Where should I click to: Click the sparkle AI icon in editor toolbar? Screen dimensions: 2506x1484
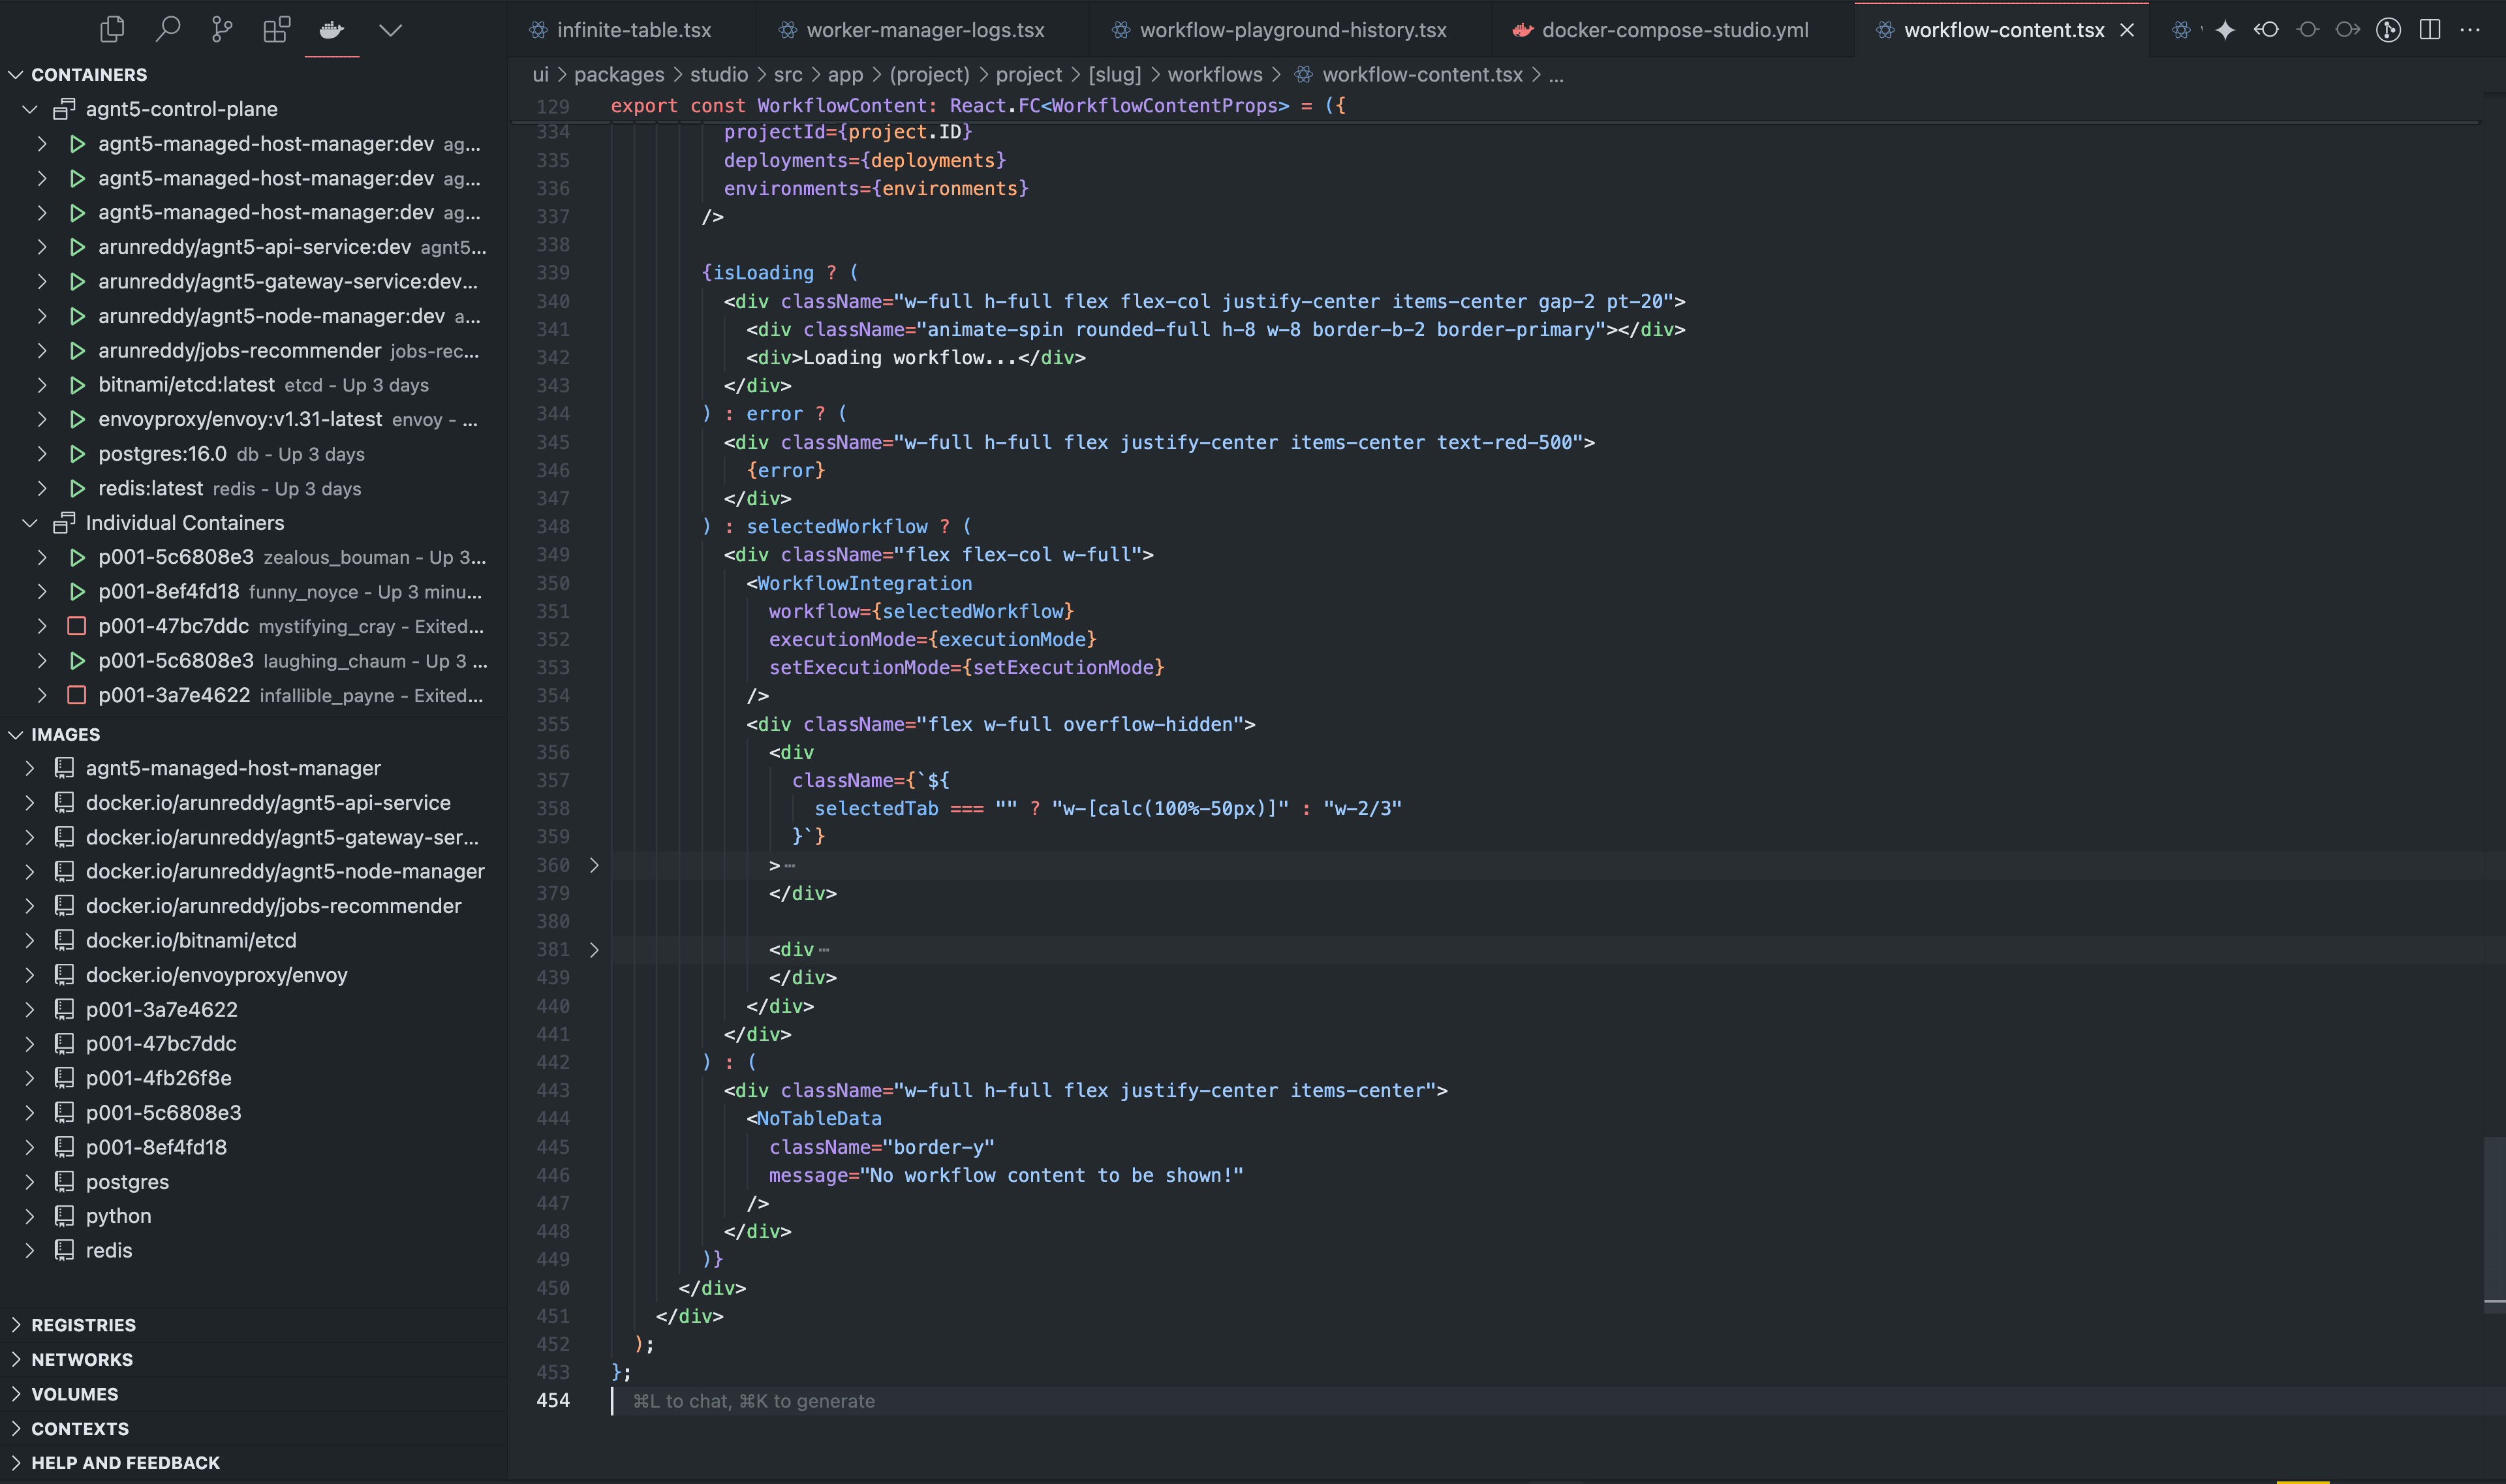(x=2225, y=30)
